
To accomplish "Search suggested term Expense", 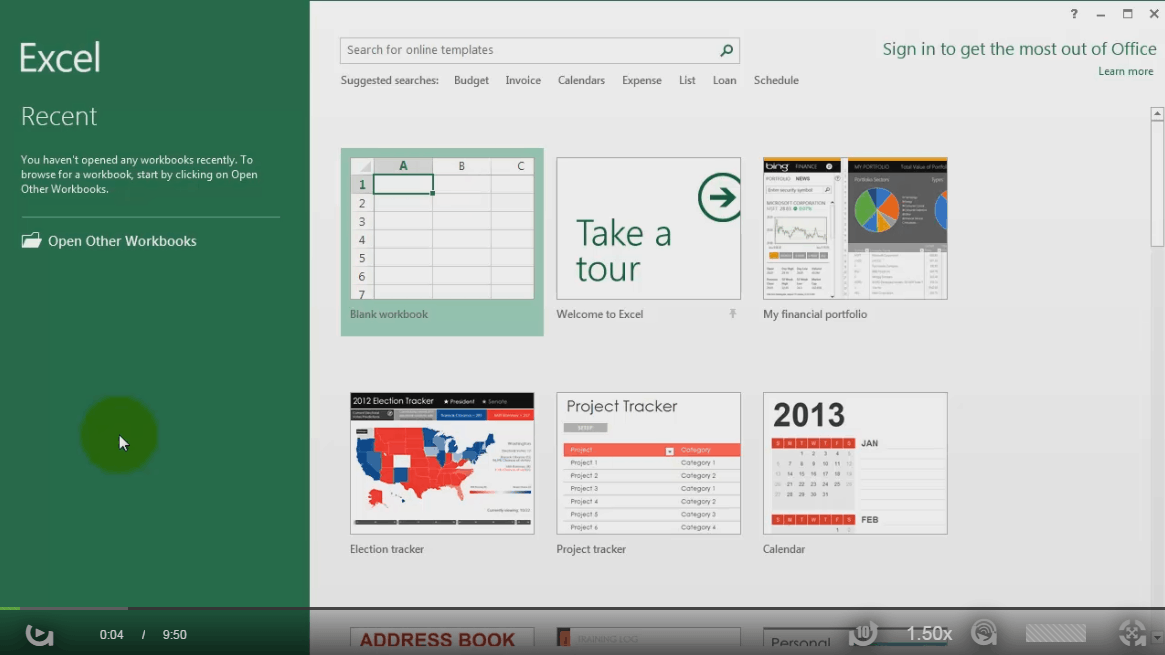I will [642, 80].
